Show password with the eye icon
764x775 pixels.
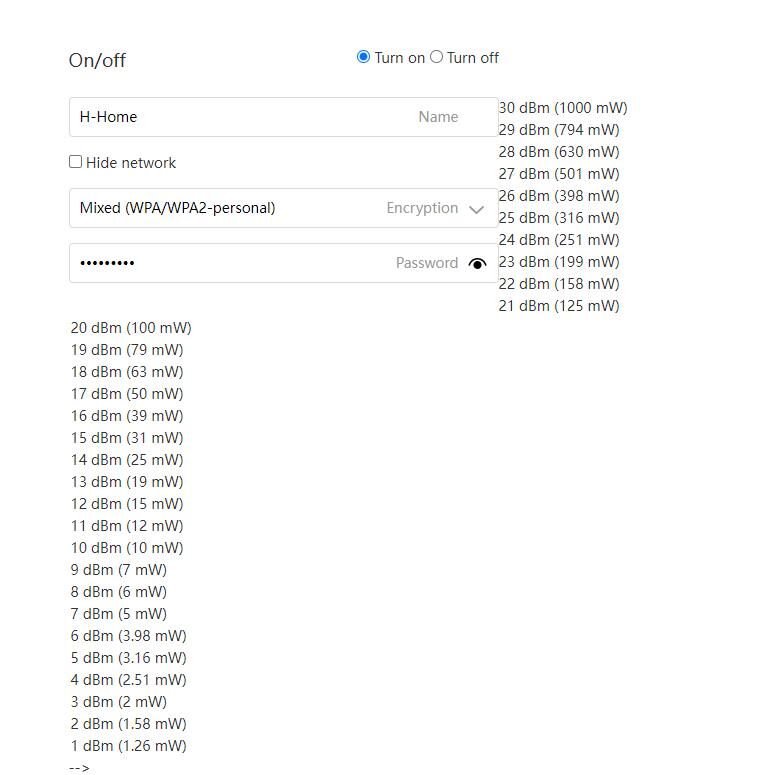coord(477,263)
